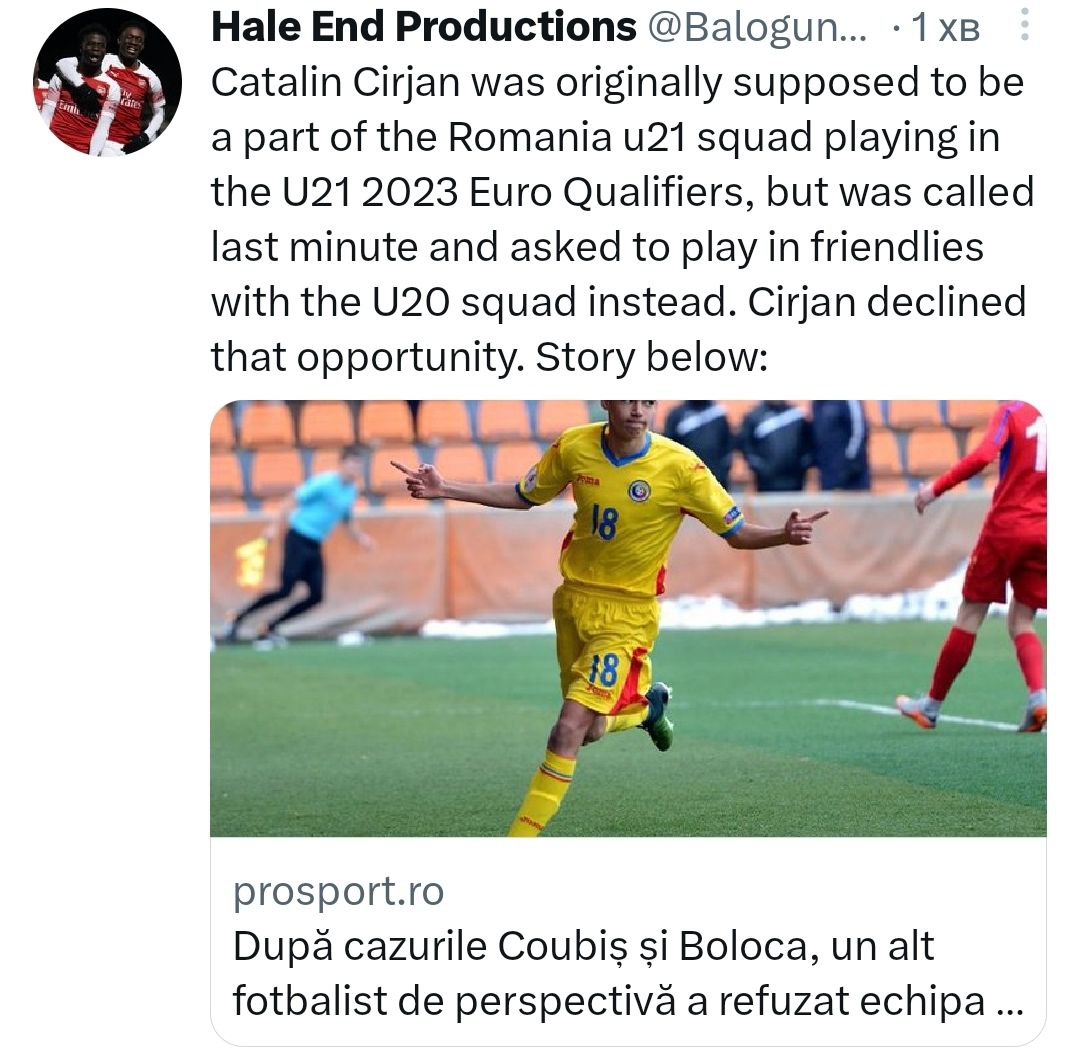1080x1051 pixels.
Task: Click the "Story below:" text
Action: pyautogui.click(x=652, y=356)
